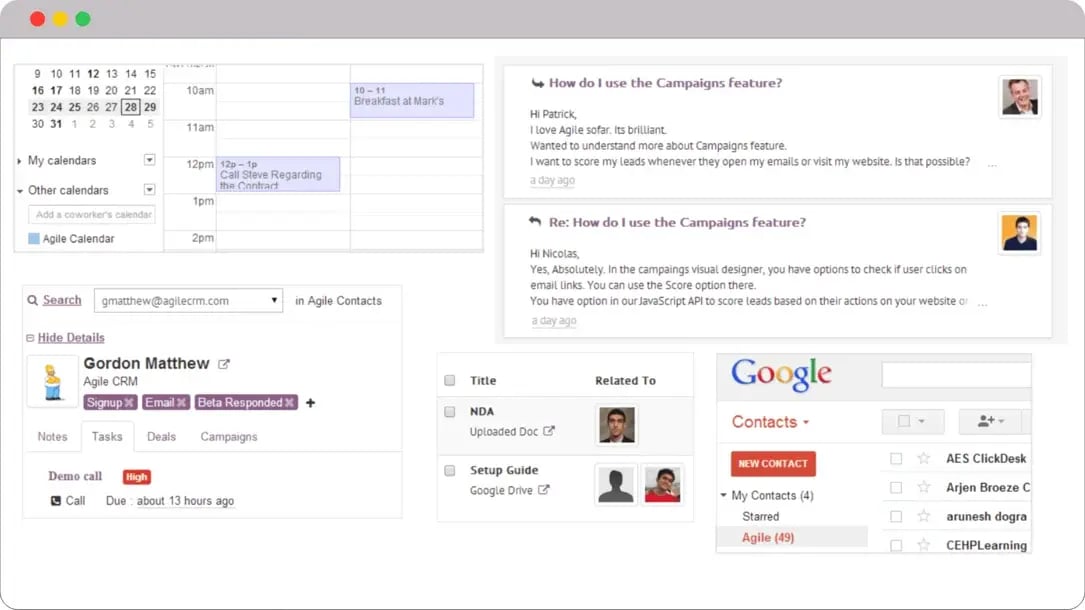Screen dimensions: 1085x610
Task: Open the Other calendars dropdown menu arrow
Action: (x=149, y=190)
